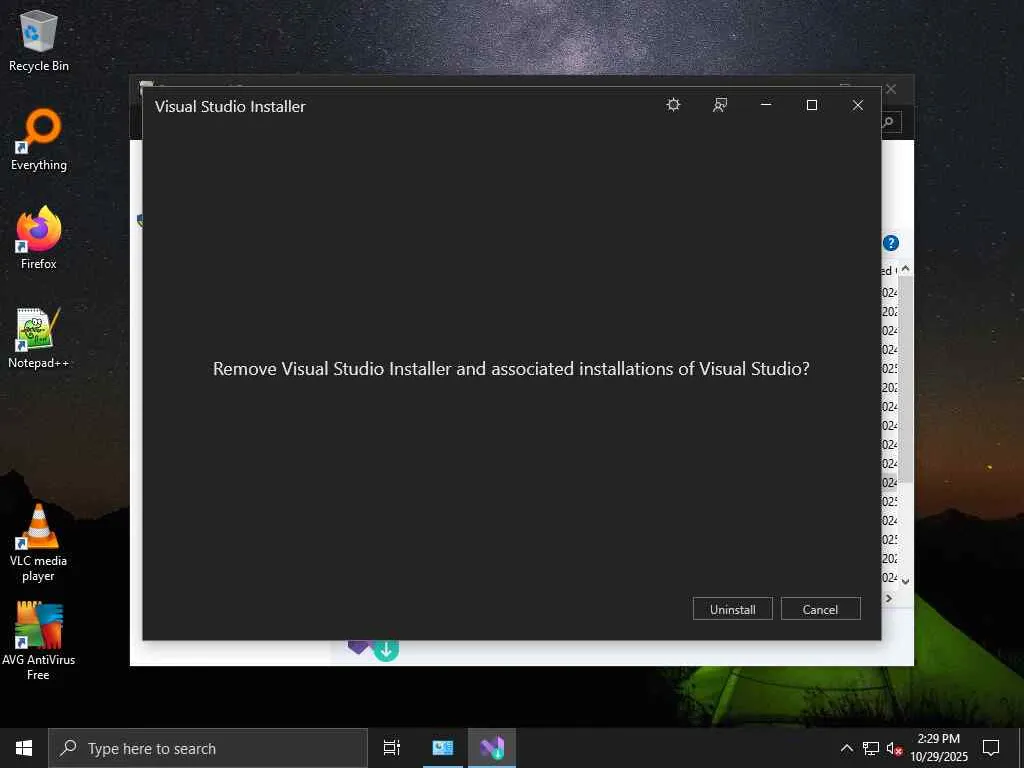
Task: Maximize the Visual Studio Installer window
Action: coord(812,105)
